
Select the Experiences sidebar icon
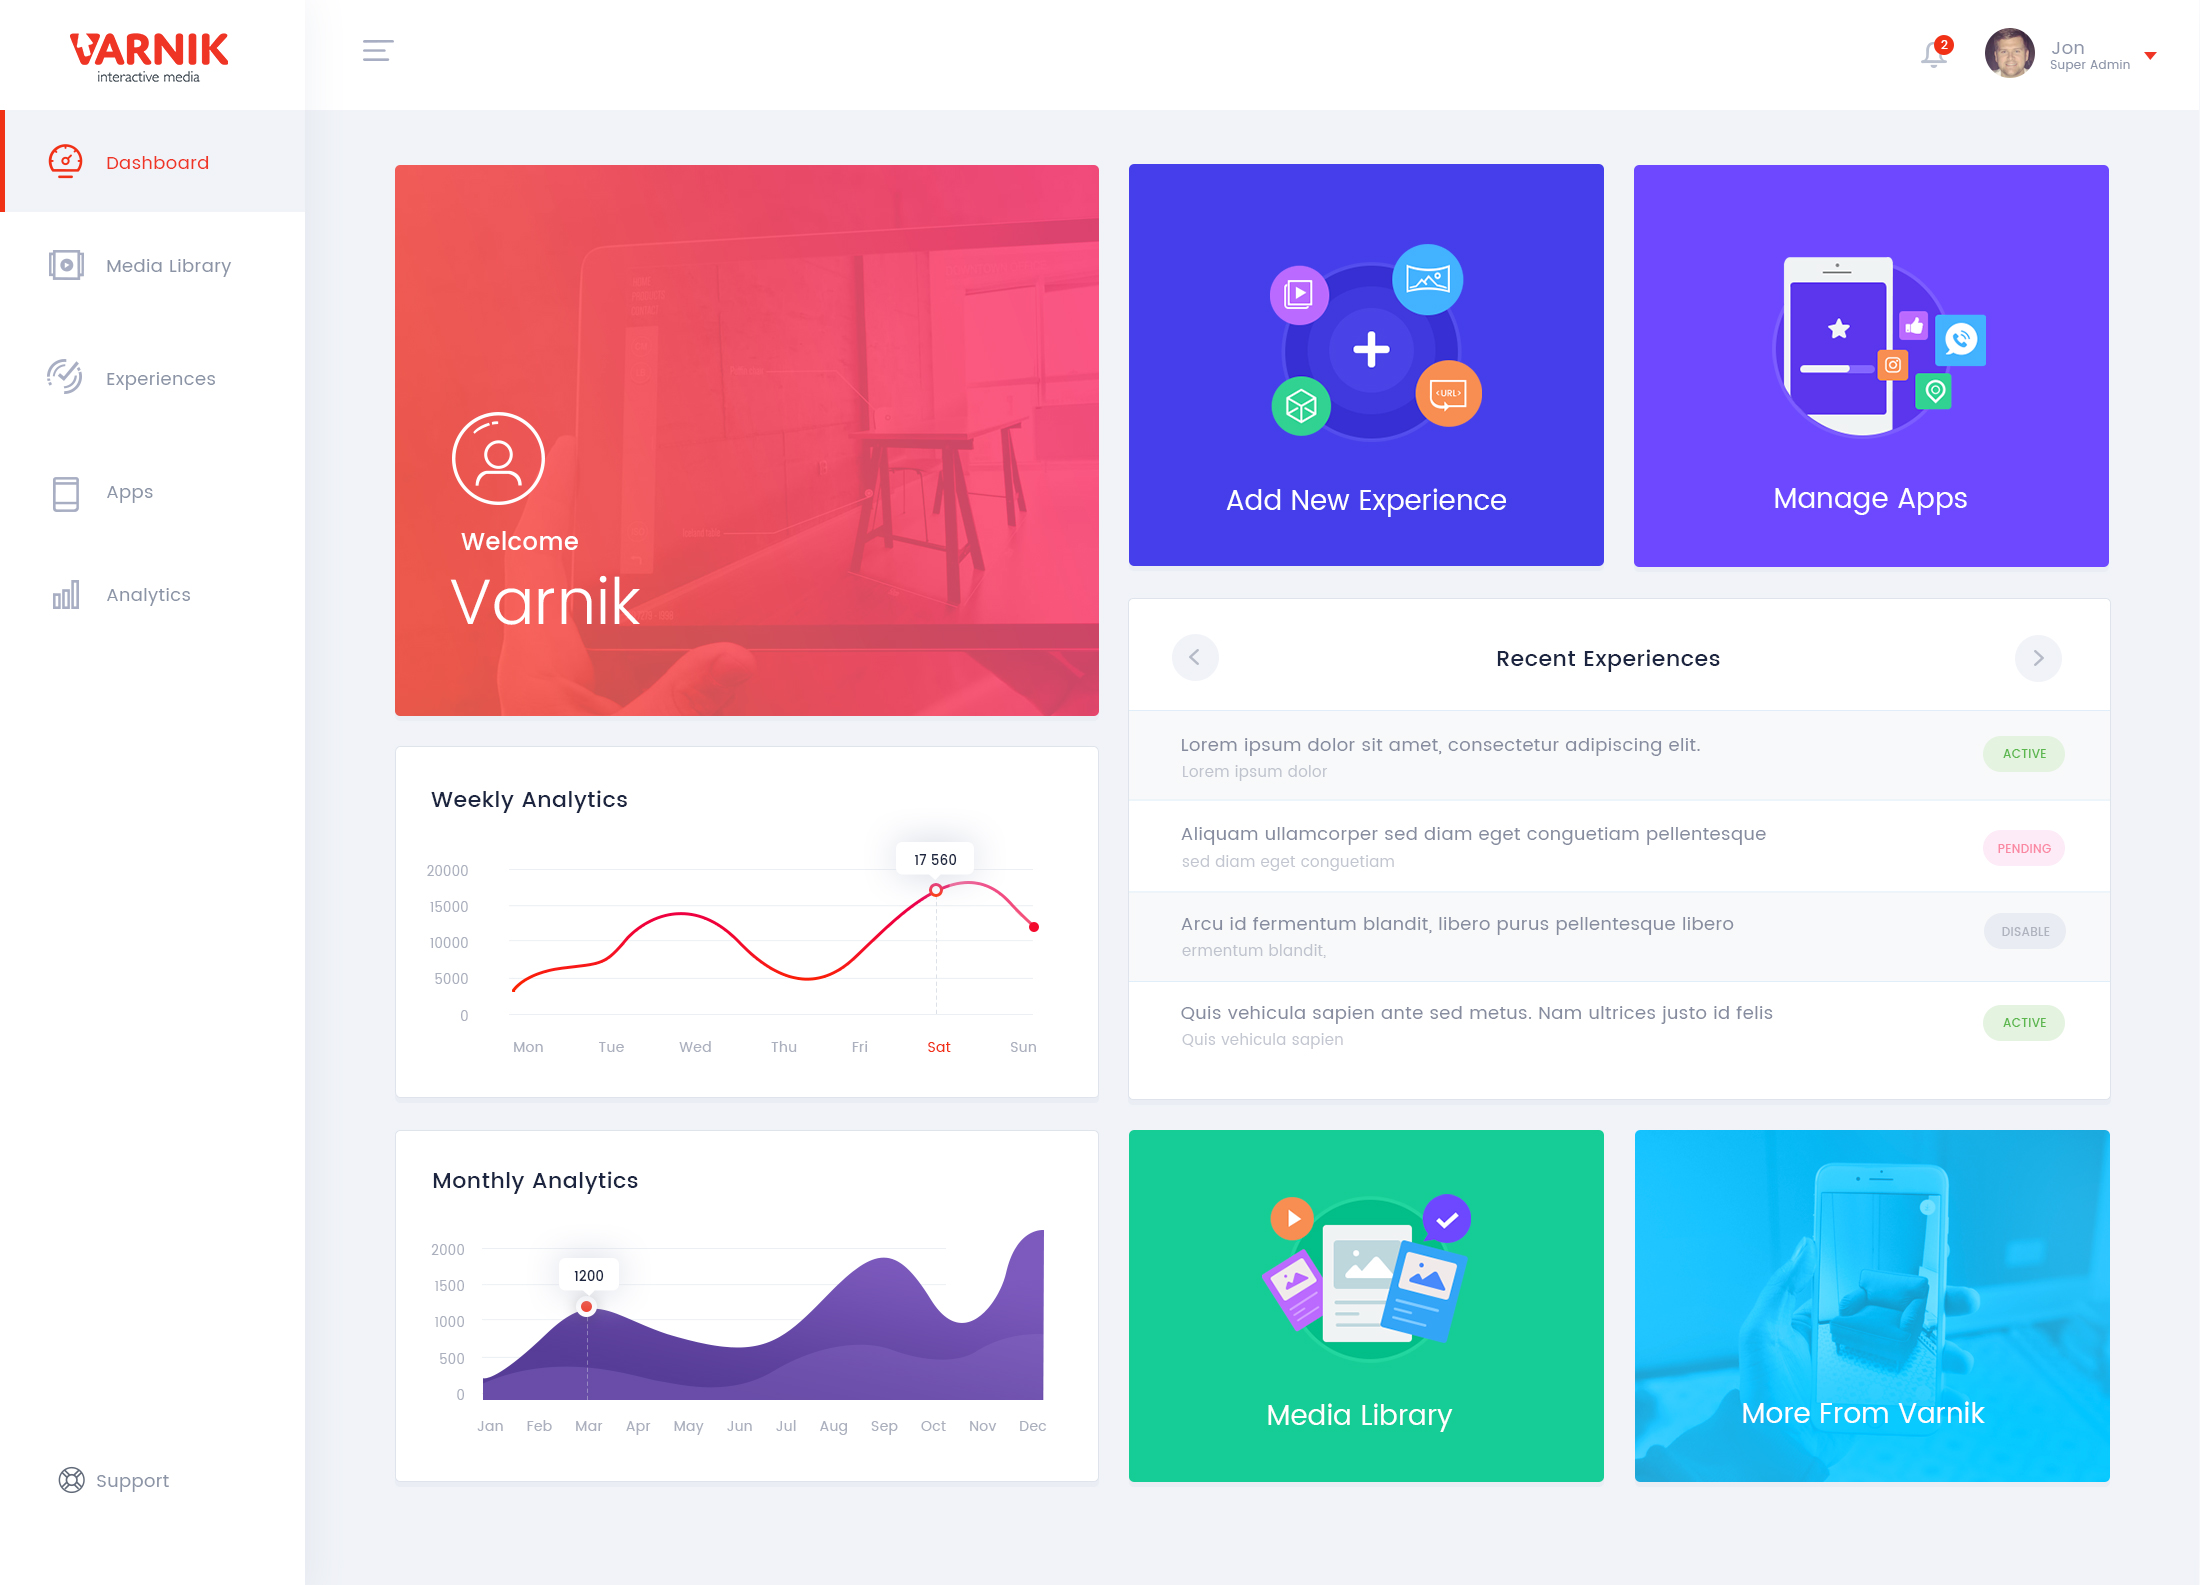pos(65,377)
